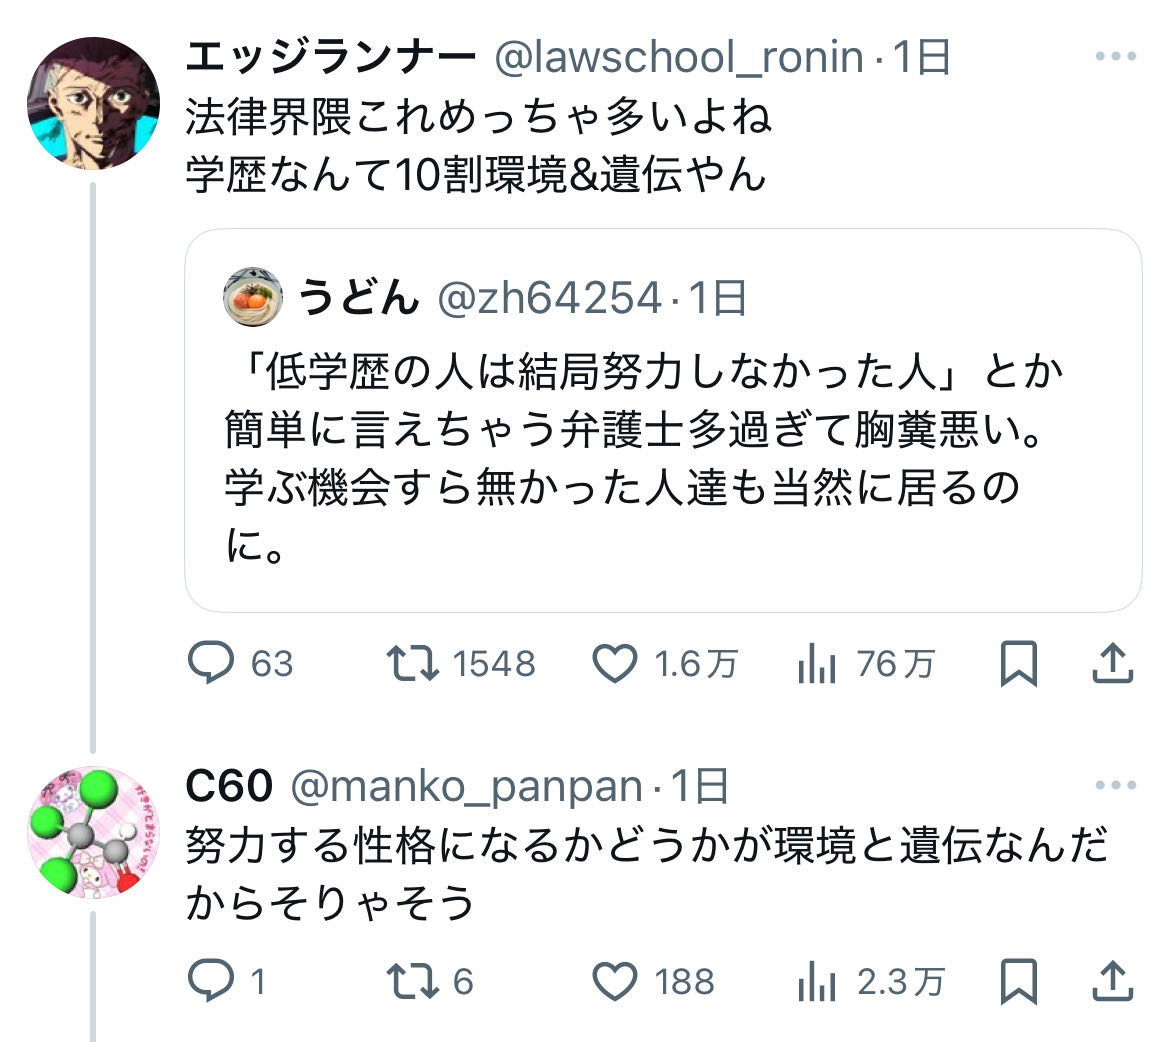
Task: Repost the C60 post
Action: (x=412, y=981)
